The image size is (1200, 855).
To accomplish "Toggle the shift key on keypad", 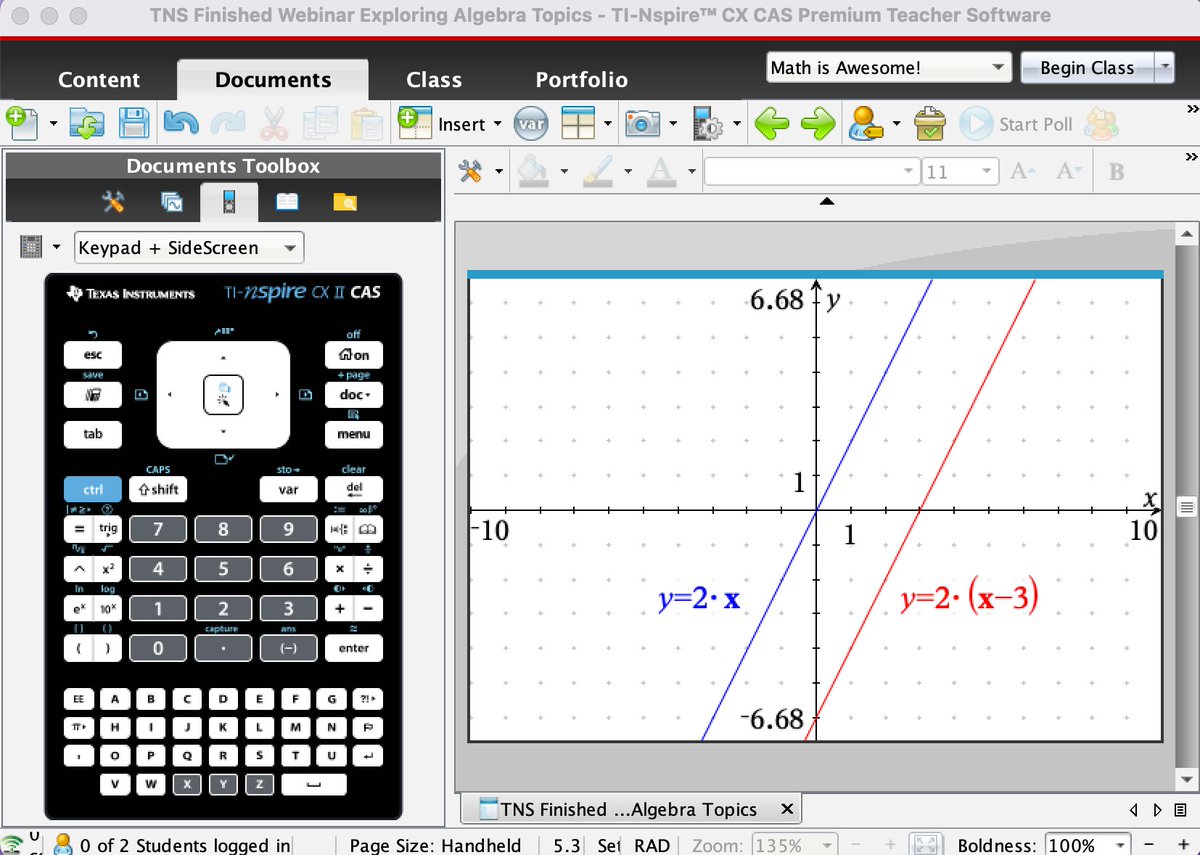I will 157,489.
